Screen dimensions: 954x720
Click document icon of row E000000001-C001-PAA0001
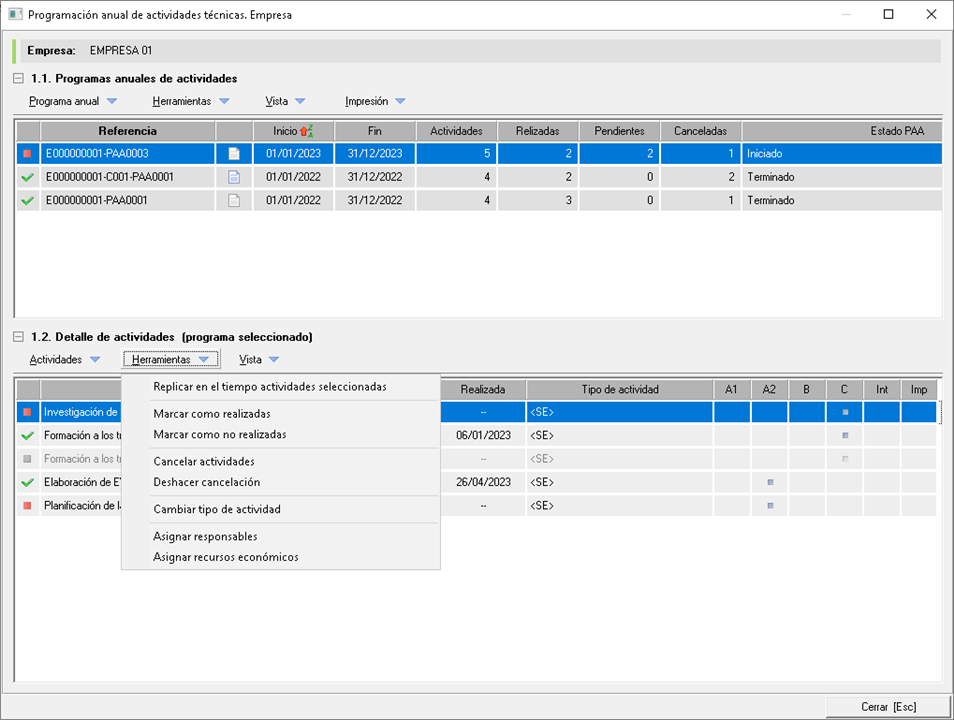pos(234,177)
